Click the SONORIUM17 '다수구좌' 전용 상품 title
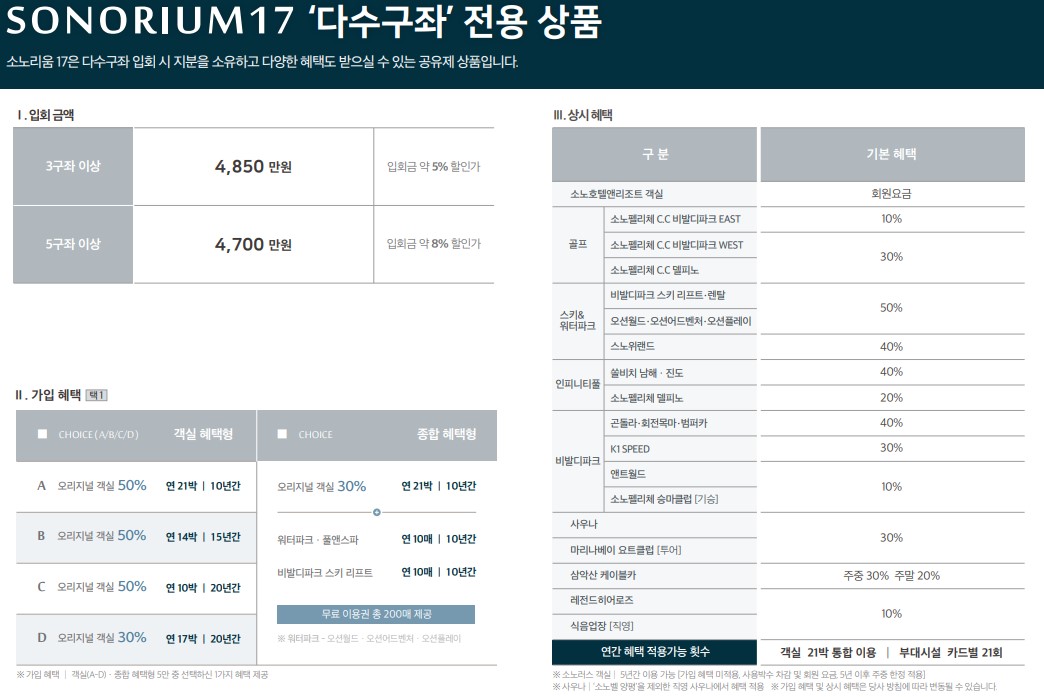The width and height of the screenshot is (1044, 697). click(x=304, y=20)
